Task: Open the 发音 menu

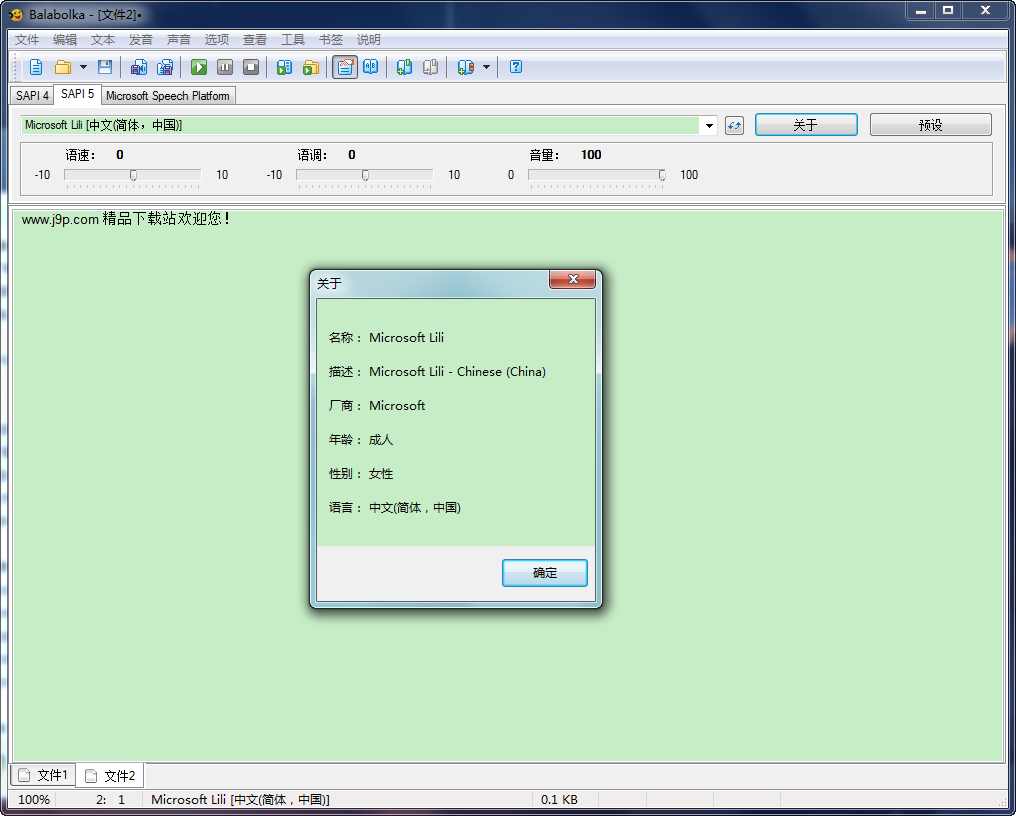Action: tap(141, 40)
